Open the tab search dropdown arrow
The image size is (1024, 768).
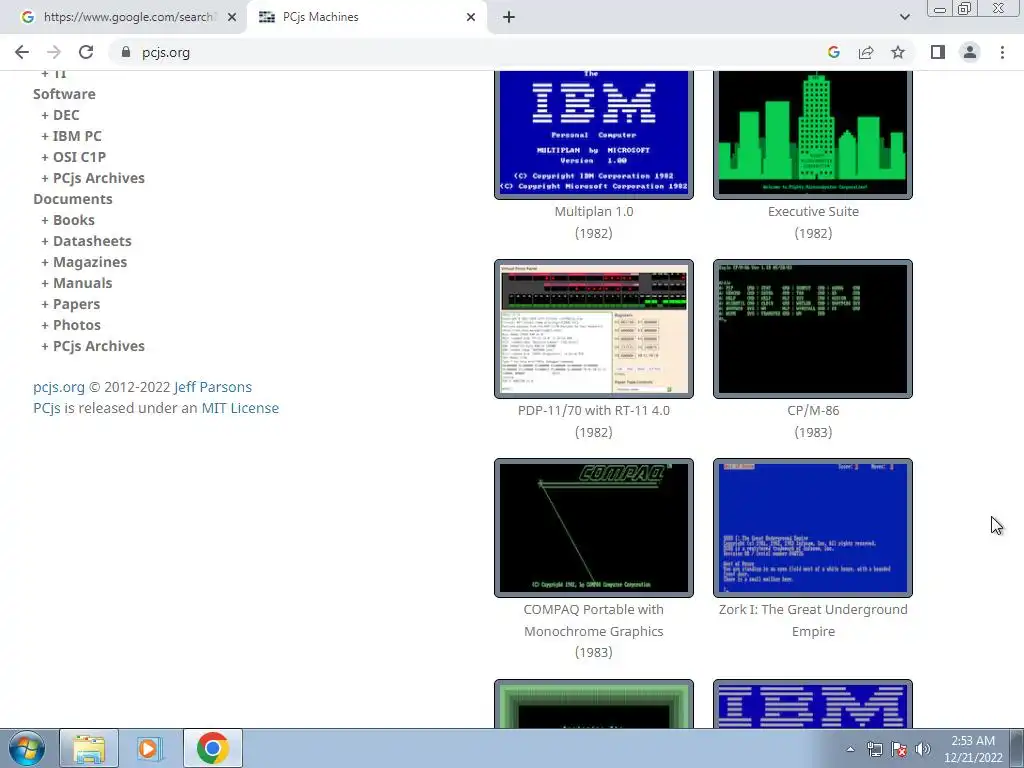click(904, 17)
